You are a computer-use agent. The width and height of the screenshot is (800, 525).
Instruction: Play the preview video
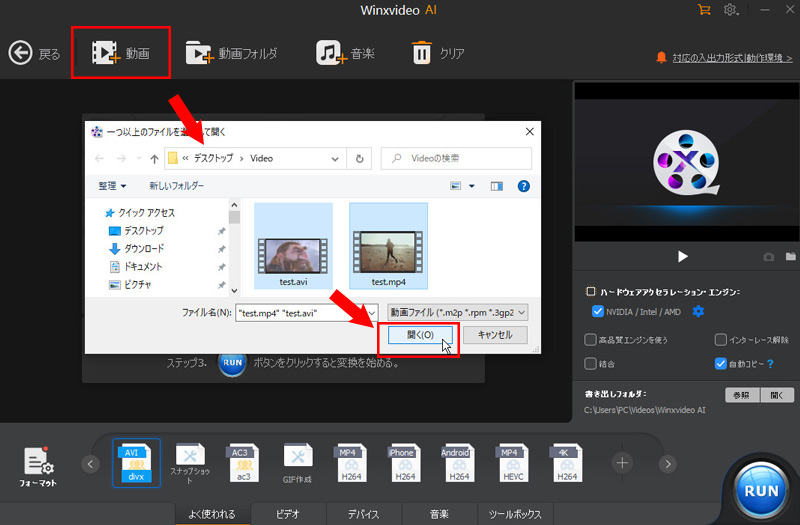click(x=683, y=256)
